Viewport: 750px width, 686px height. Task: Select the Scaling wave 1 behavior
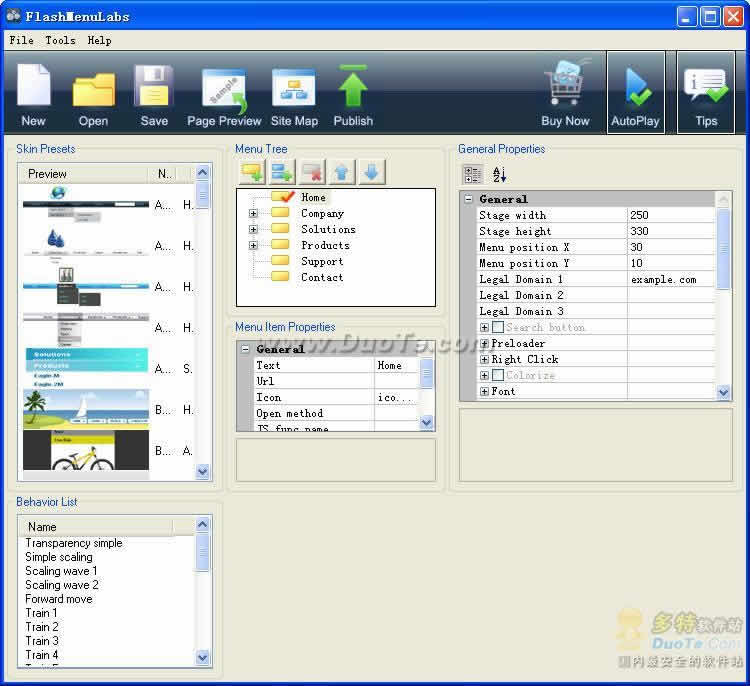[x=61, y=571]
